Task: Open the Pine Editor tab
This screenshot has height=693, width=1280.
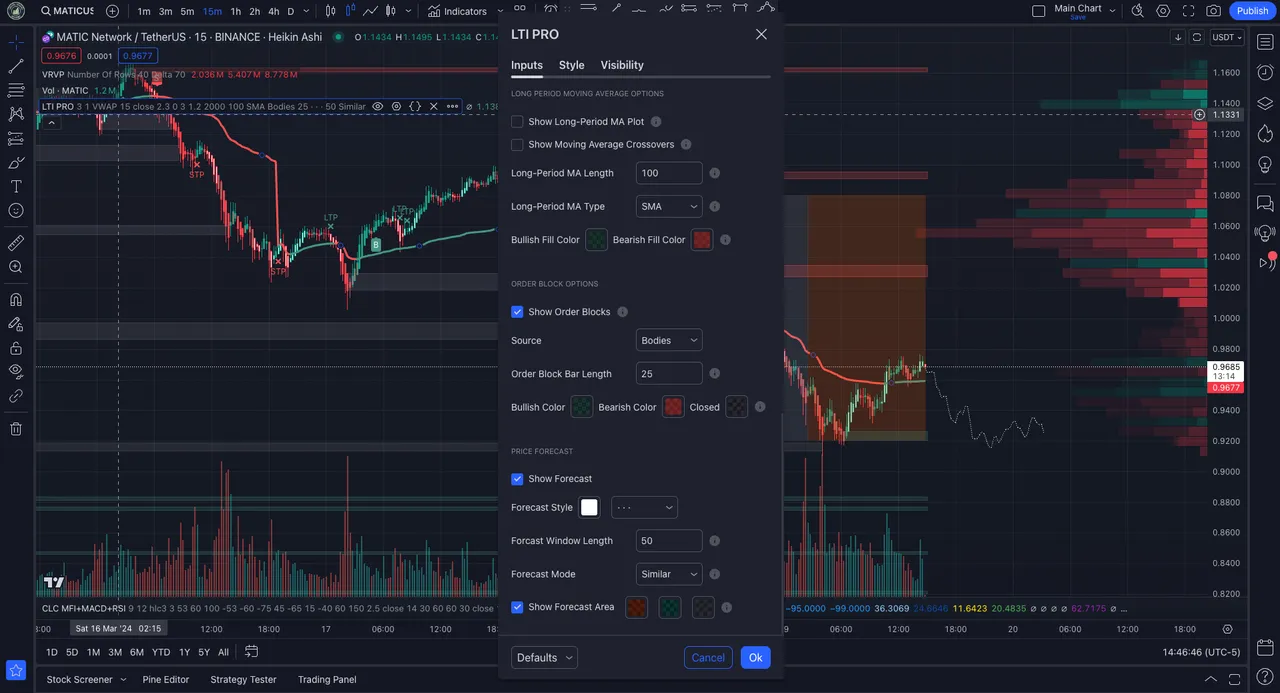Action: coord(166,679)
